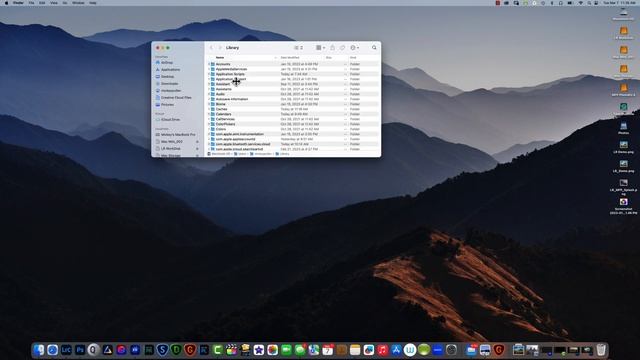This screenshot has width=640, height=360.
Task: Select the AppleMediaServices folder row
Action: 293,69
